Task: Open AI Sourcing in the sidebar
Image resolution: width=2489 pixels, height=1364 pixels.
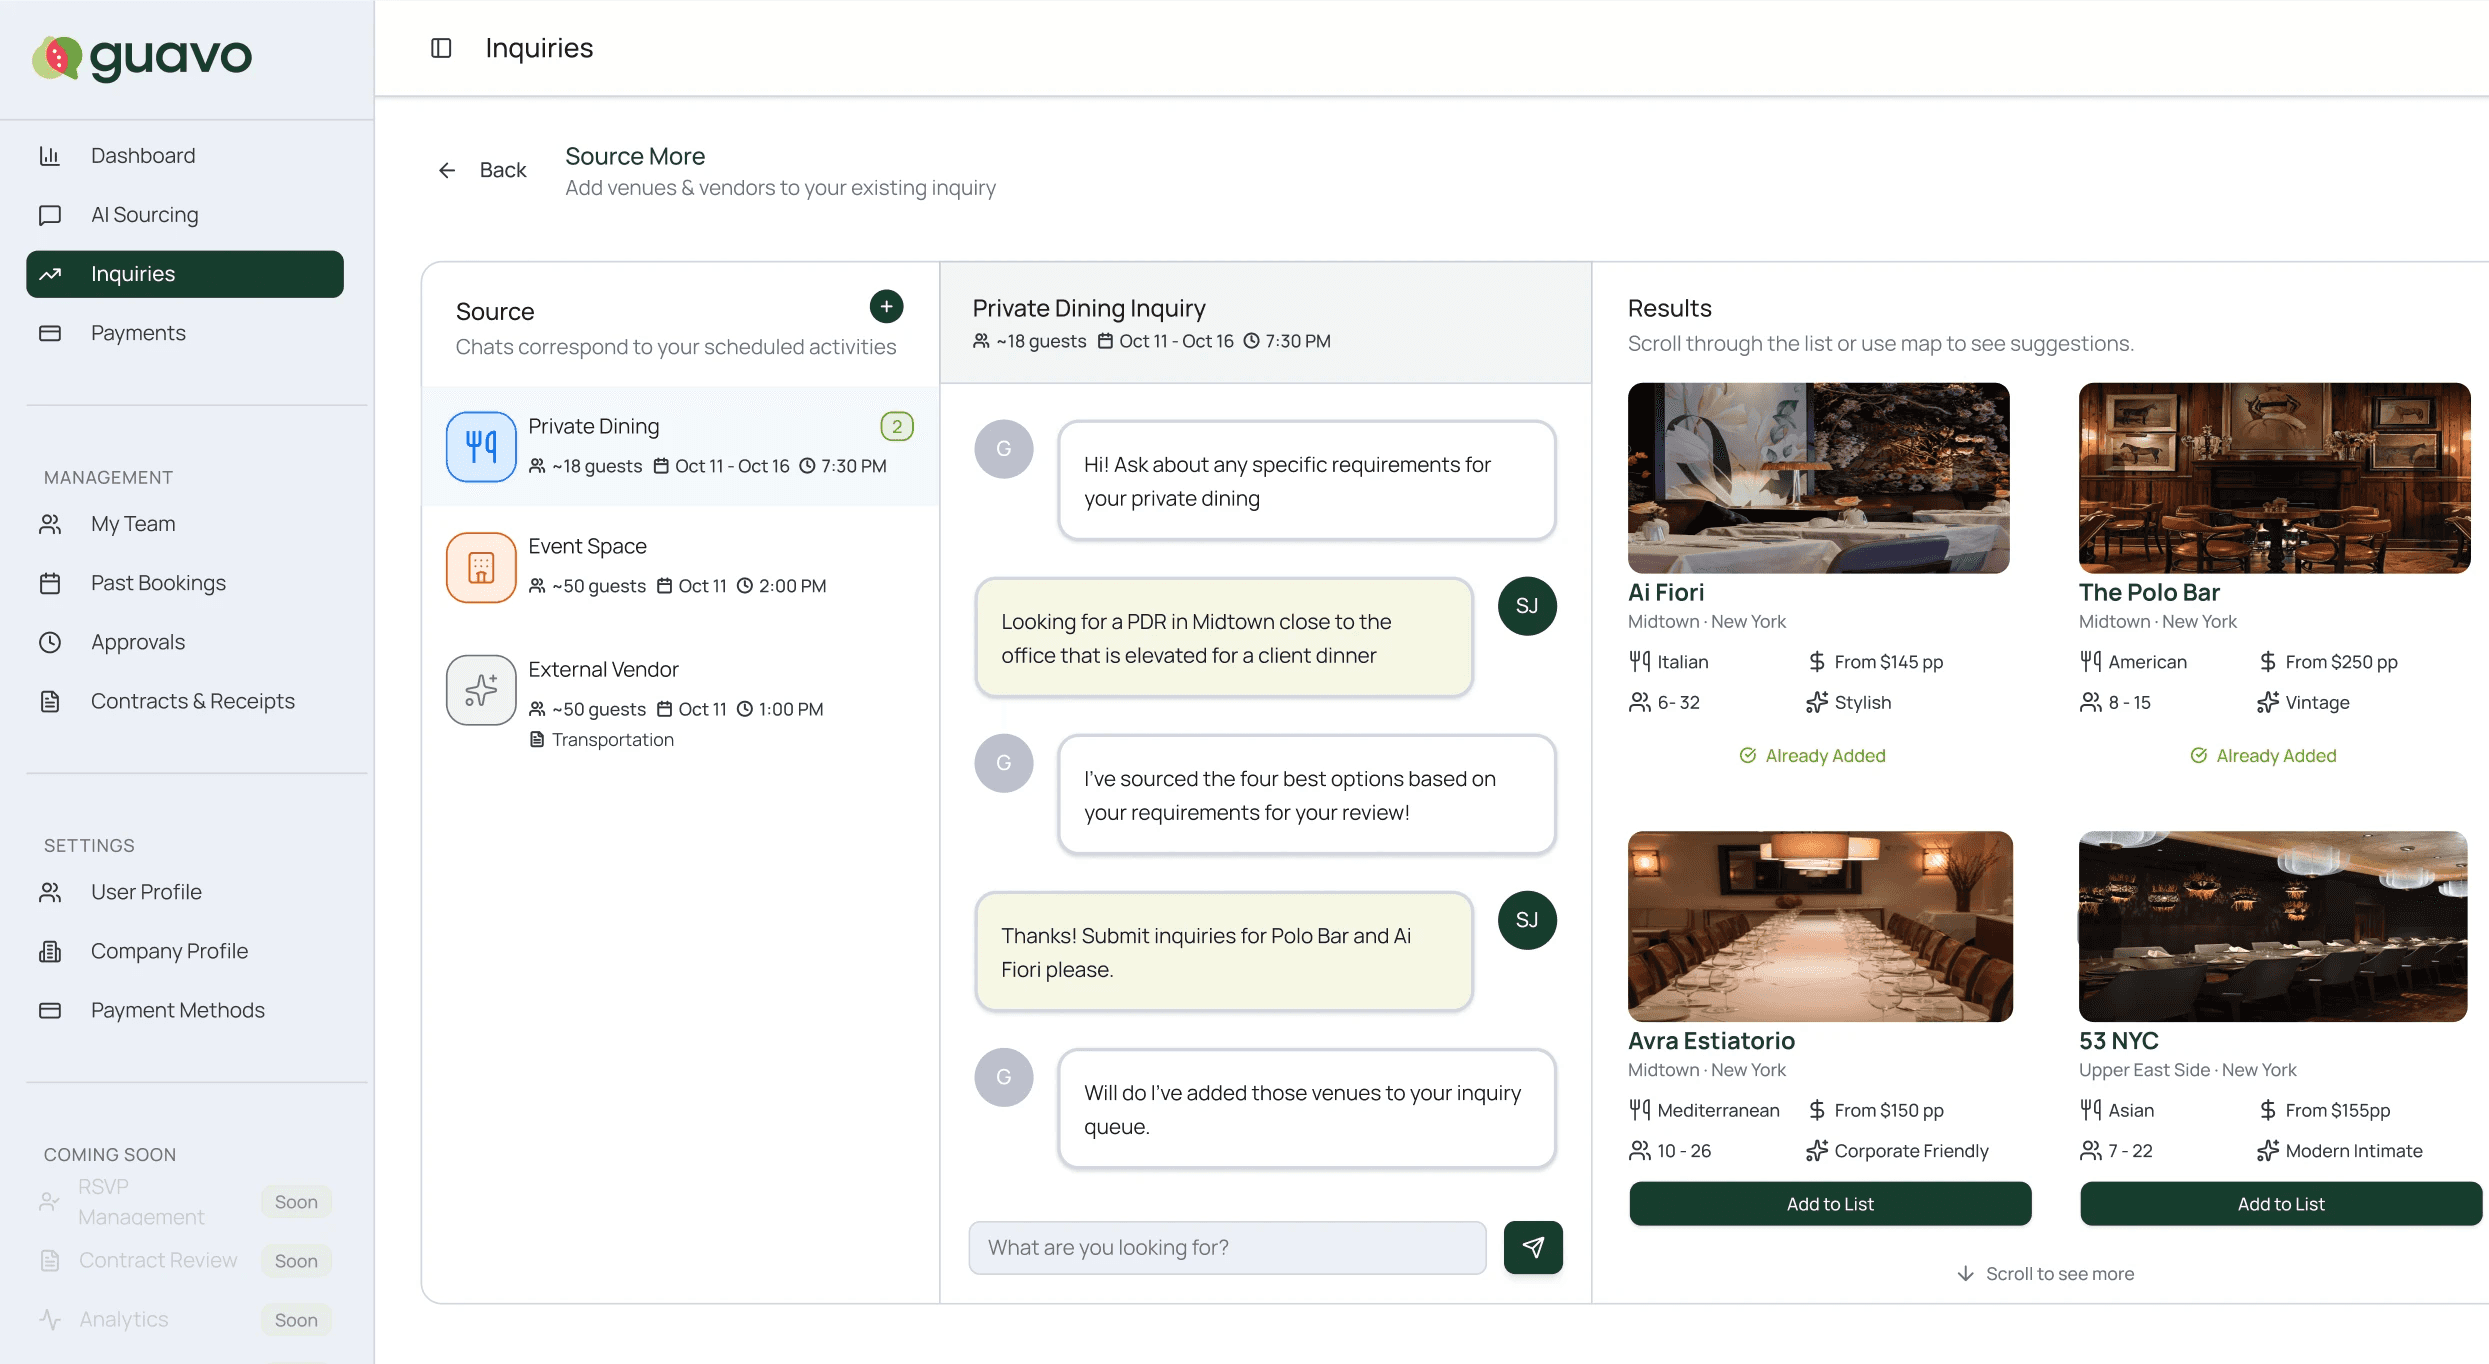Action: (185, 214)
